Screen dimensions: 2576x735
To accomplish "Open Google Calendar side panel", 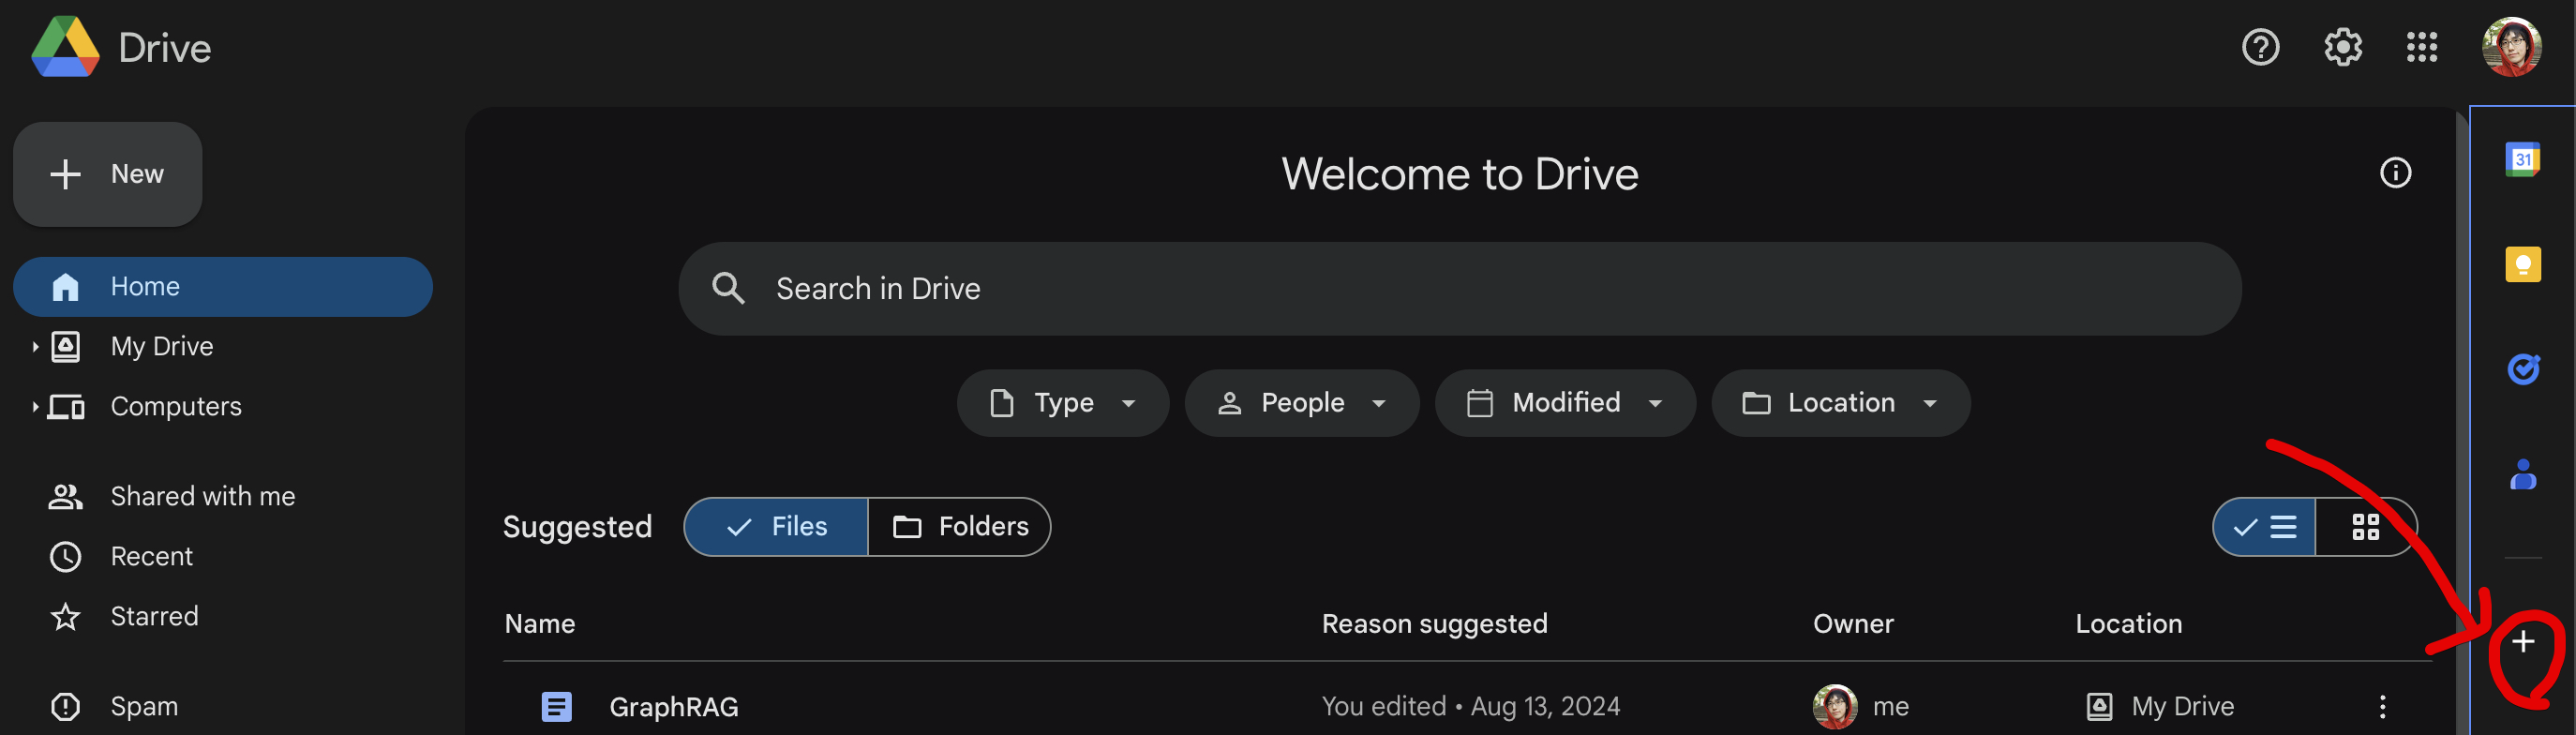I will [x=2522, y=159].
